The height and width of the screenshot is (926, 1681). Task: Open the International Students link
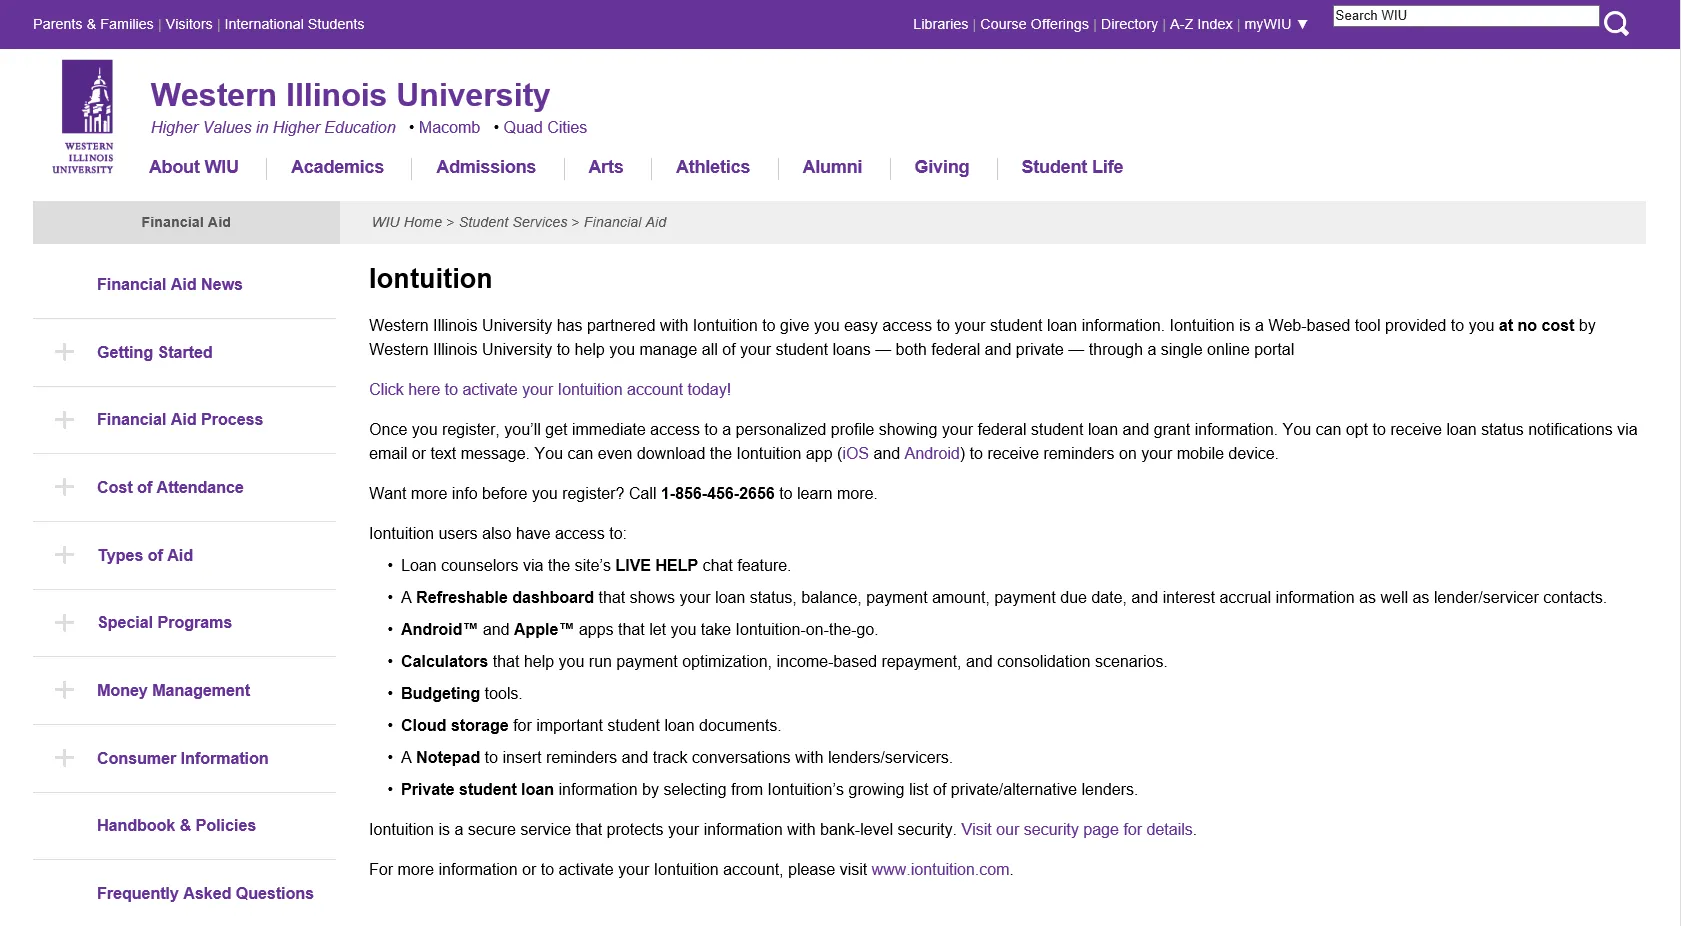(294, 24)
